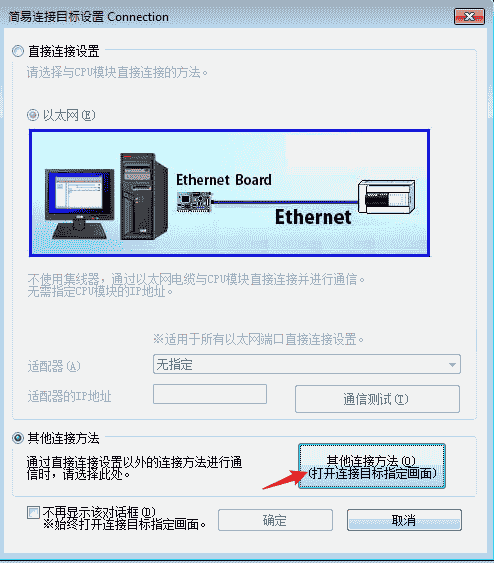This screenshot has width=494, height=563.
Task: Click the 取消 button
Action: 404,520
